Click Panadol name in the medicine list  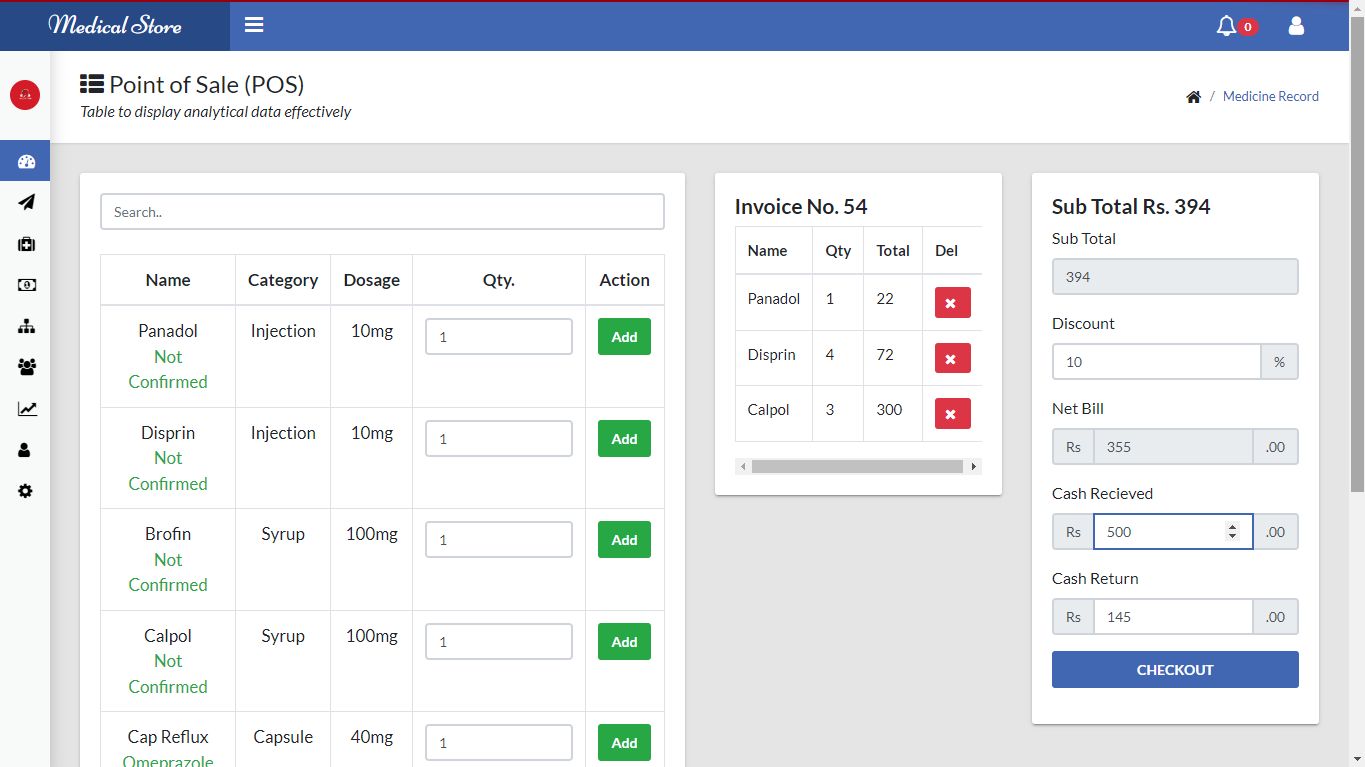(168, 331)
